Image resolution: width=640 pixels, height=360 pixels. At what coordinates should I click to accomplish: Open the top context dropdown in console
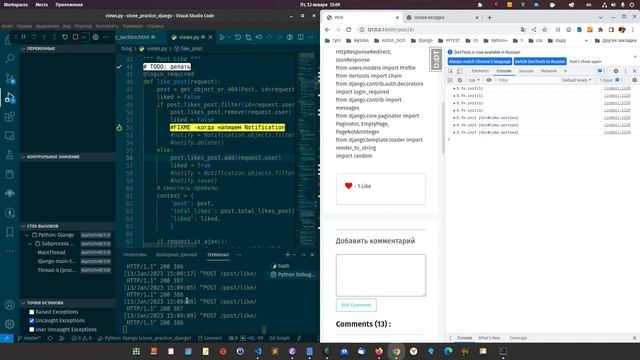[x=473, y=80]
